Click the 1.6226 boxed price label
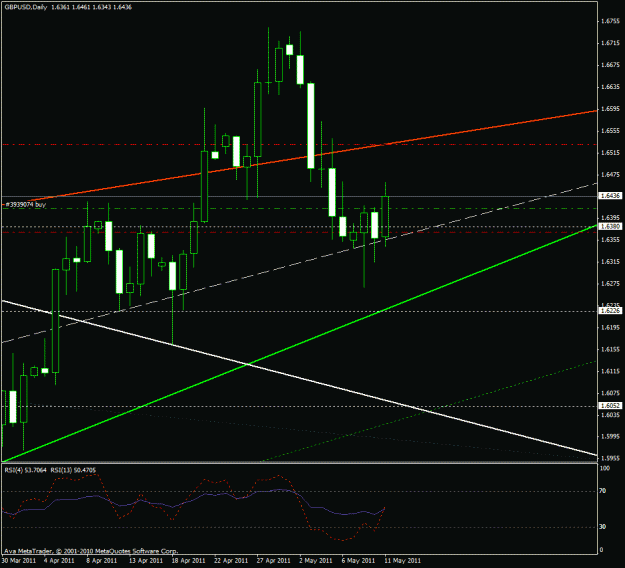This screenshot has width=625, height=568. [x=611, y=311]
